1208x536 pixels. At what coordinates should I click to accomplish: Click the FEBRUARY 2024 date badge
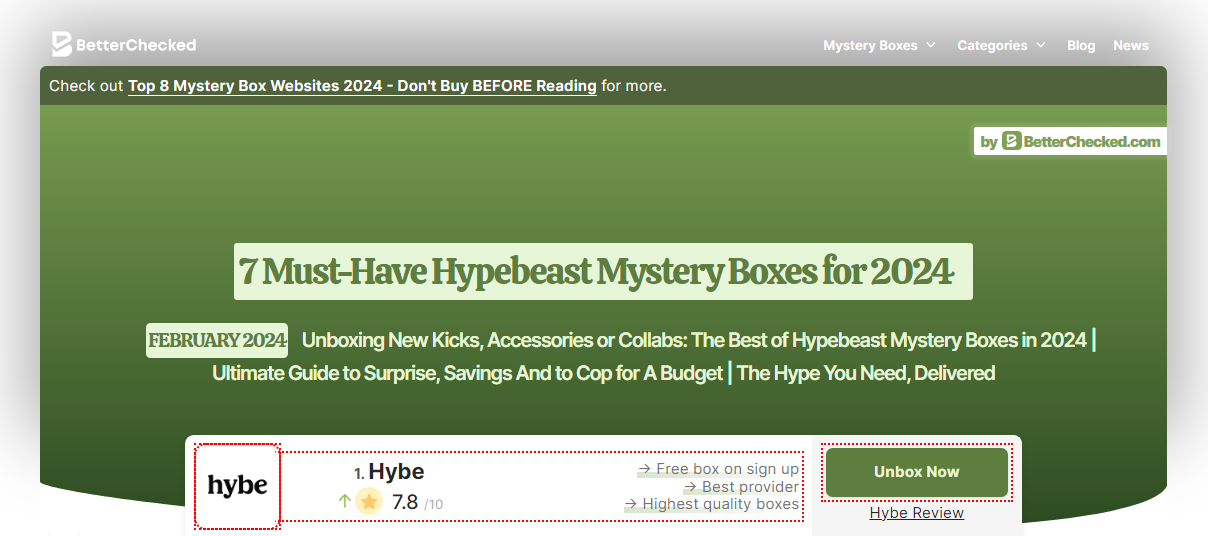[217, 340]
